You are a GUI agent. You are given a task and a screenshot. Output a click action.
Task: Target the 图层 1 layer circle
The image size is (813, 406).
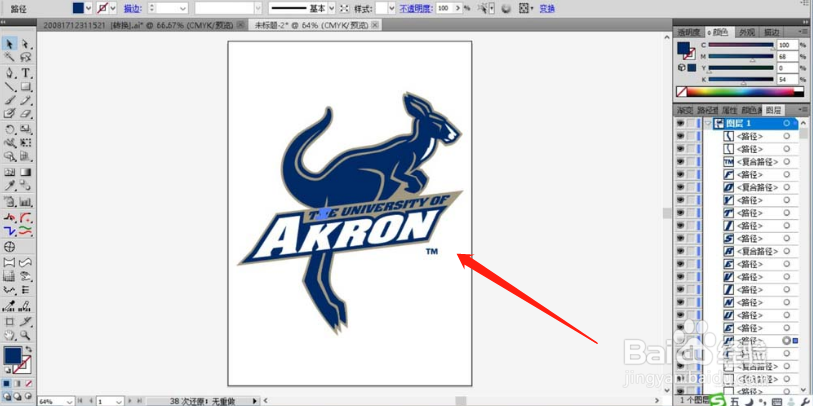pos(787,123)
